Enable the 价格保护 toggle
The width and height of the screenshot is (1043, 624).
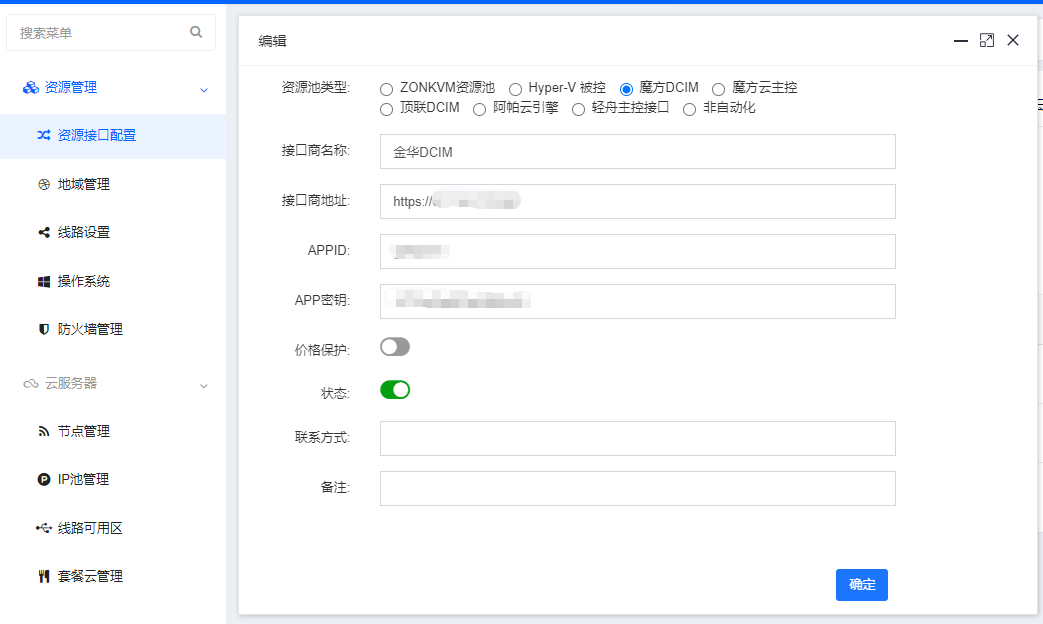pyautogui.click(x=395, y=345)
